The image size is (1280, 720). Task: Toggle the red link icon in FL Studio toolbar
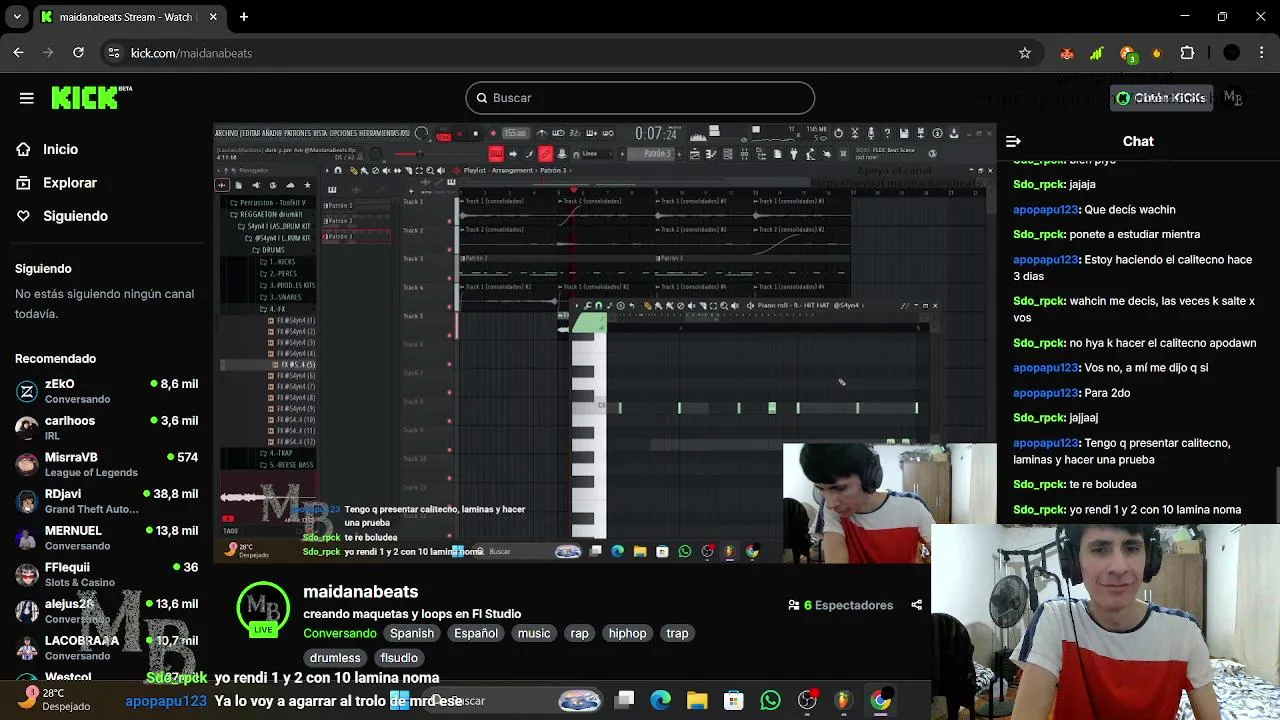[545, 154]
